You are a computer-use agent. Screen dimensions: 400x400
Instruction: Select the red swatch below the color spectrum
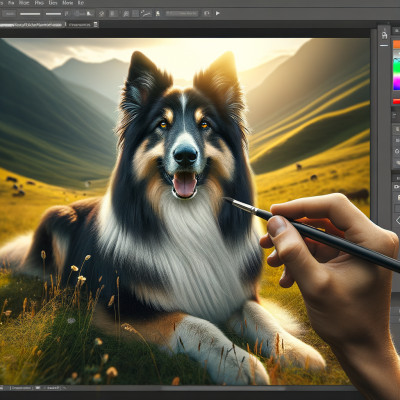point(396,101)
